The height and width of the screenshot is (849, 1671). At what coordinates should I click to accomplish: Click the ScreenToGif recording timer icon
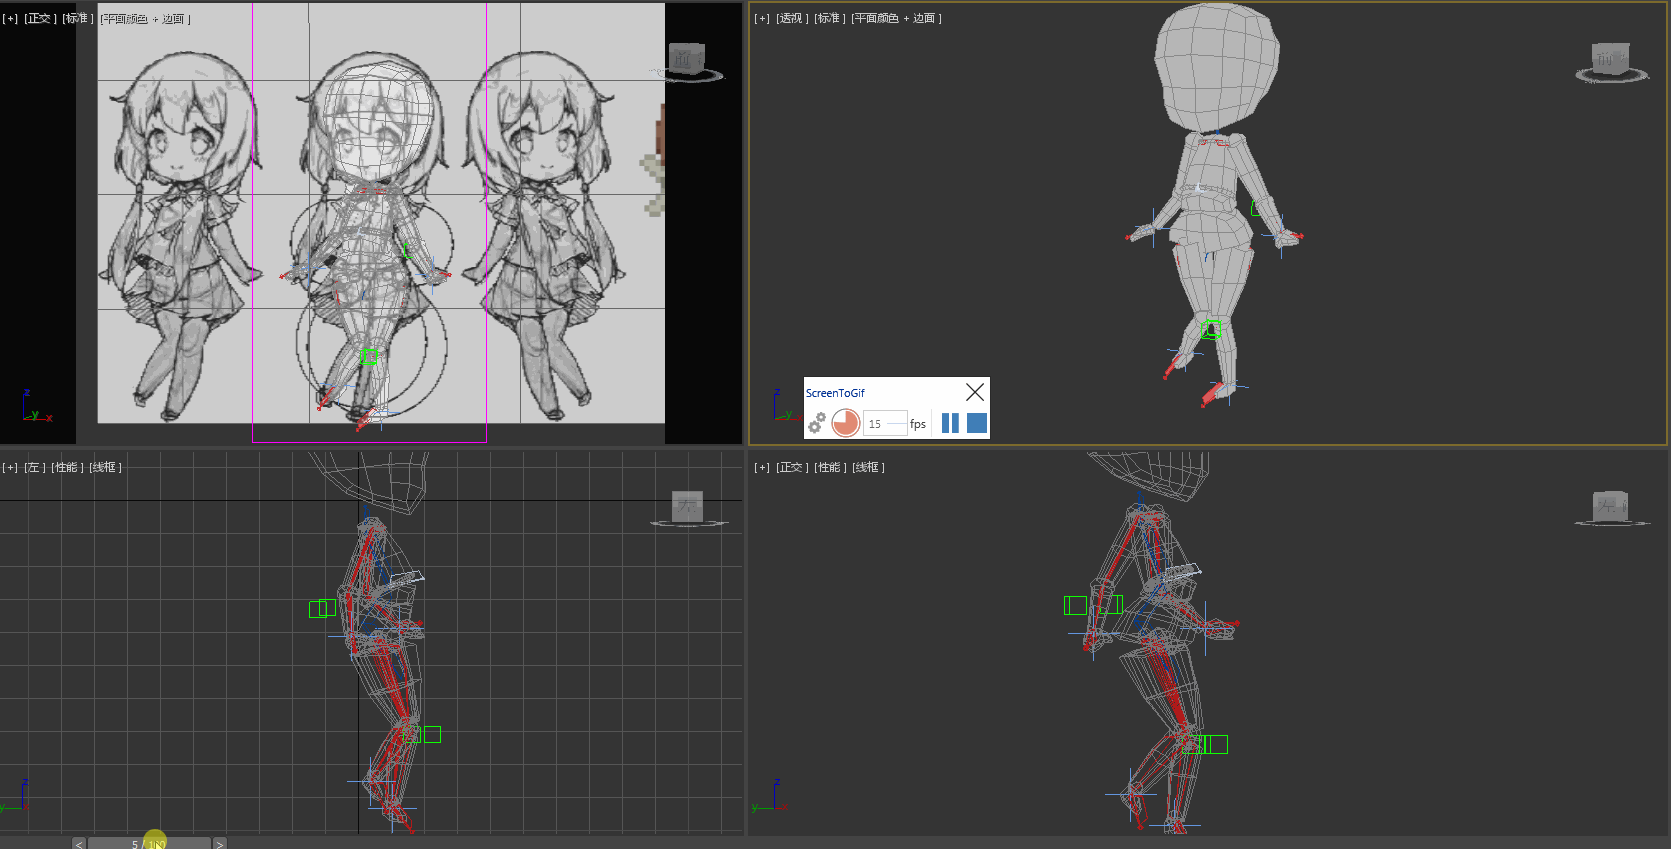(846, 423)
